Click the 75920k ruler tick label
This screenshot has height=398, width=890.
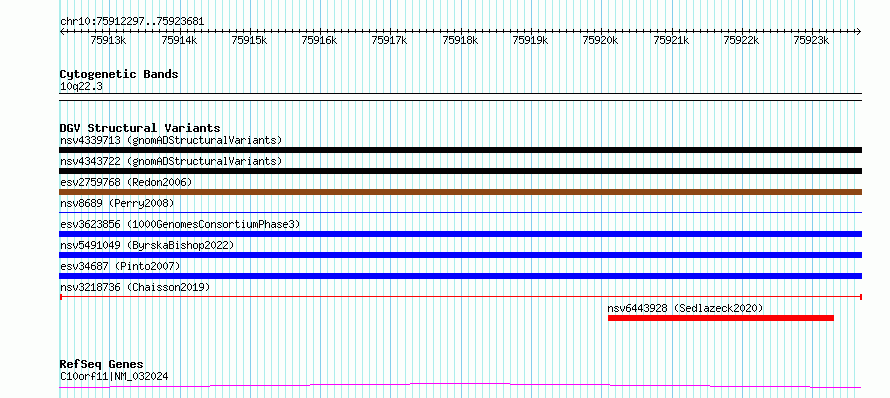tap(601, 40)
